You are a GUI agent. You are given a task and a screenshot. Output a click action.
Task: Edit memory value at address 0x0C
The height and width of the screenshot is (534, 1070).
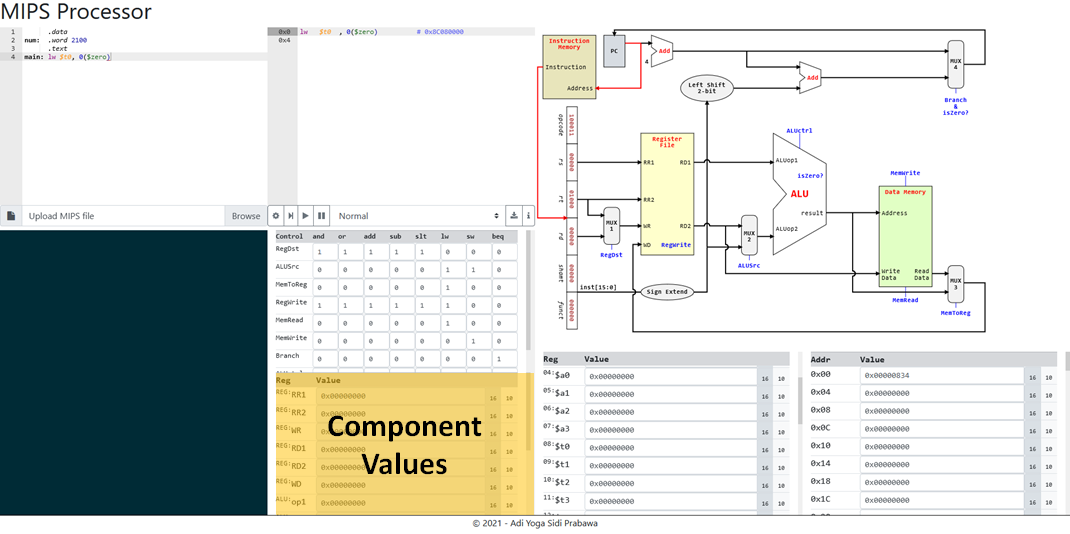point(942,430)
